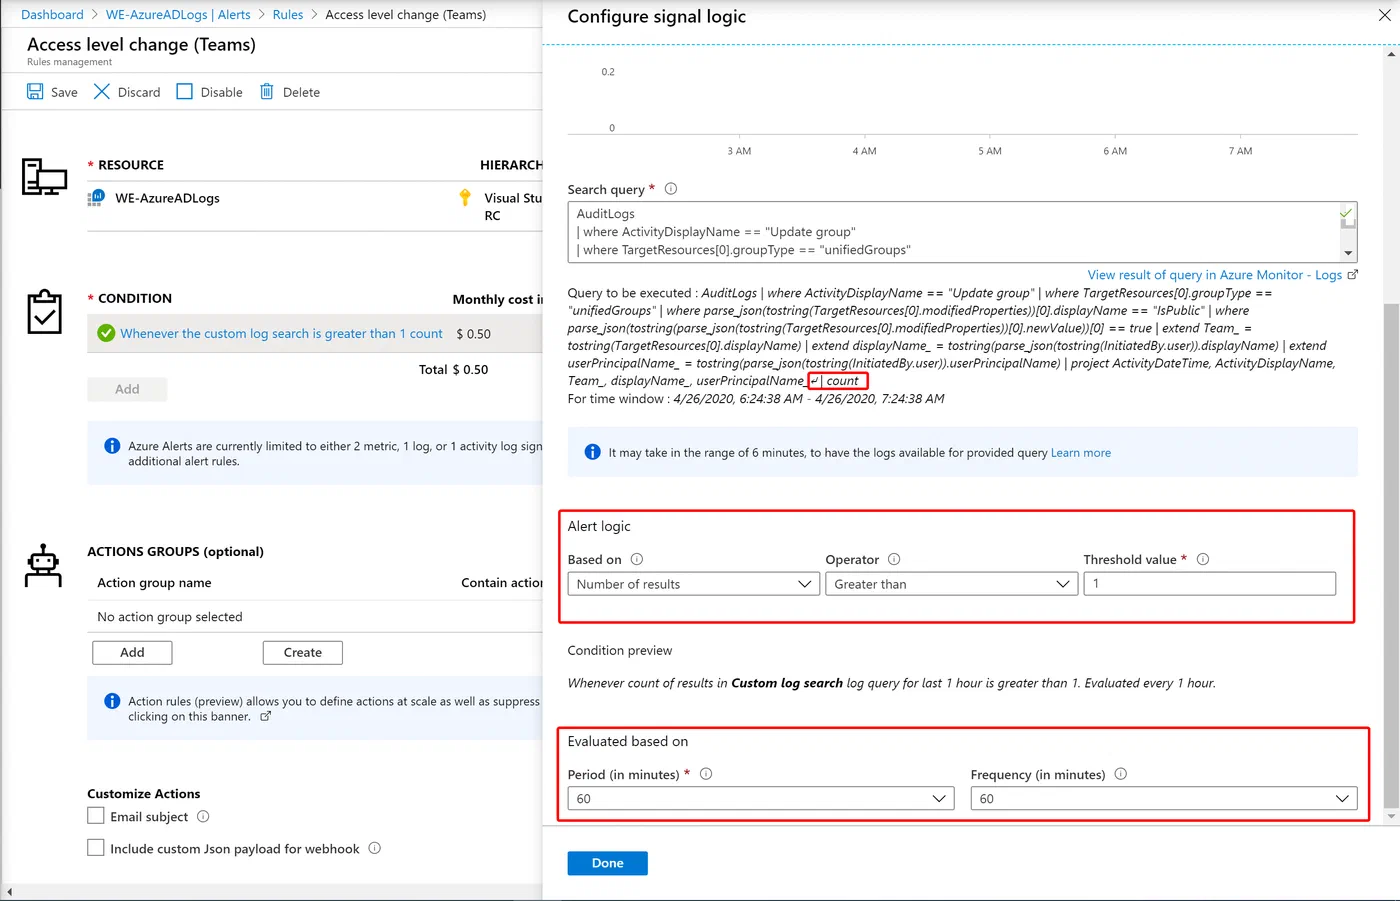
Task: Click the greyed Add condition button
Action: pyautogui.click(x=127, y=389)
